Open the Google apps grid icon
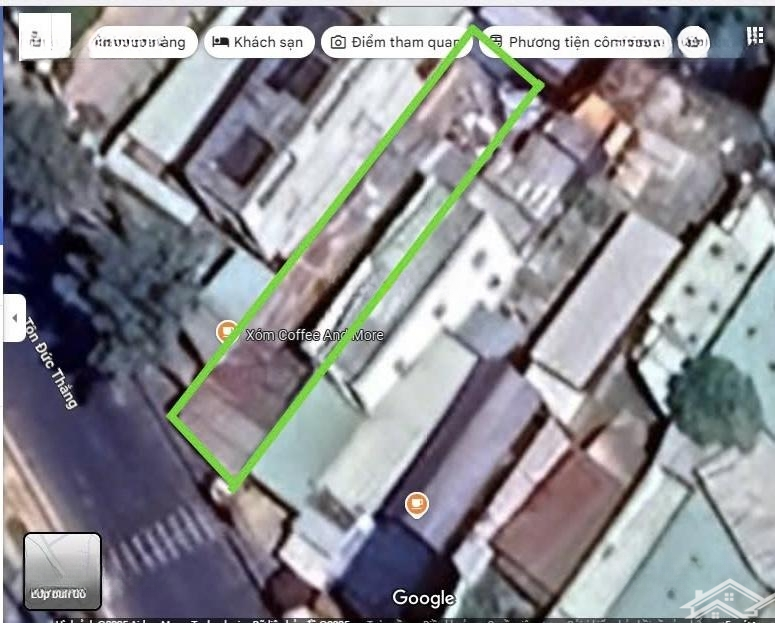 click(755, 36)
